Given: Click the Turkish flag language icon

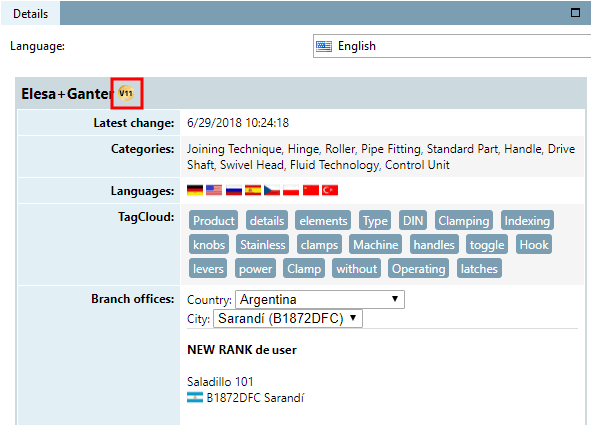Looking at the screenshot, I should (x=330, y=190).
